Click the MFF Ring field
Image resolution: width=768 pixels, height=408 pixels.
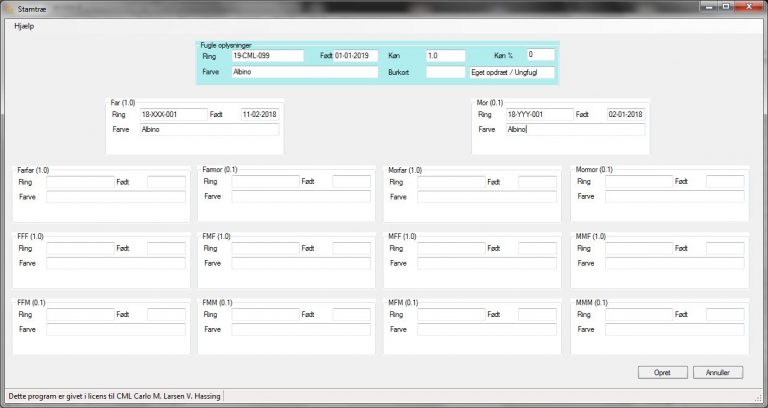[452, 248]
